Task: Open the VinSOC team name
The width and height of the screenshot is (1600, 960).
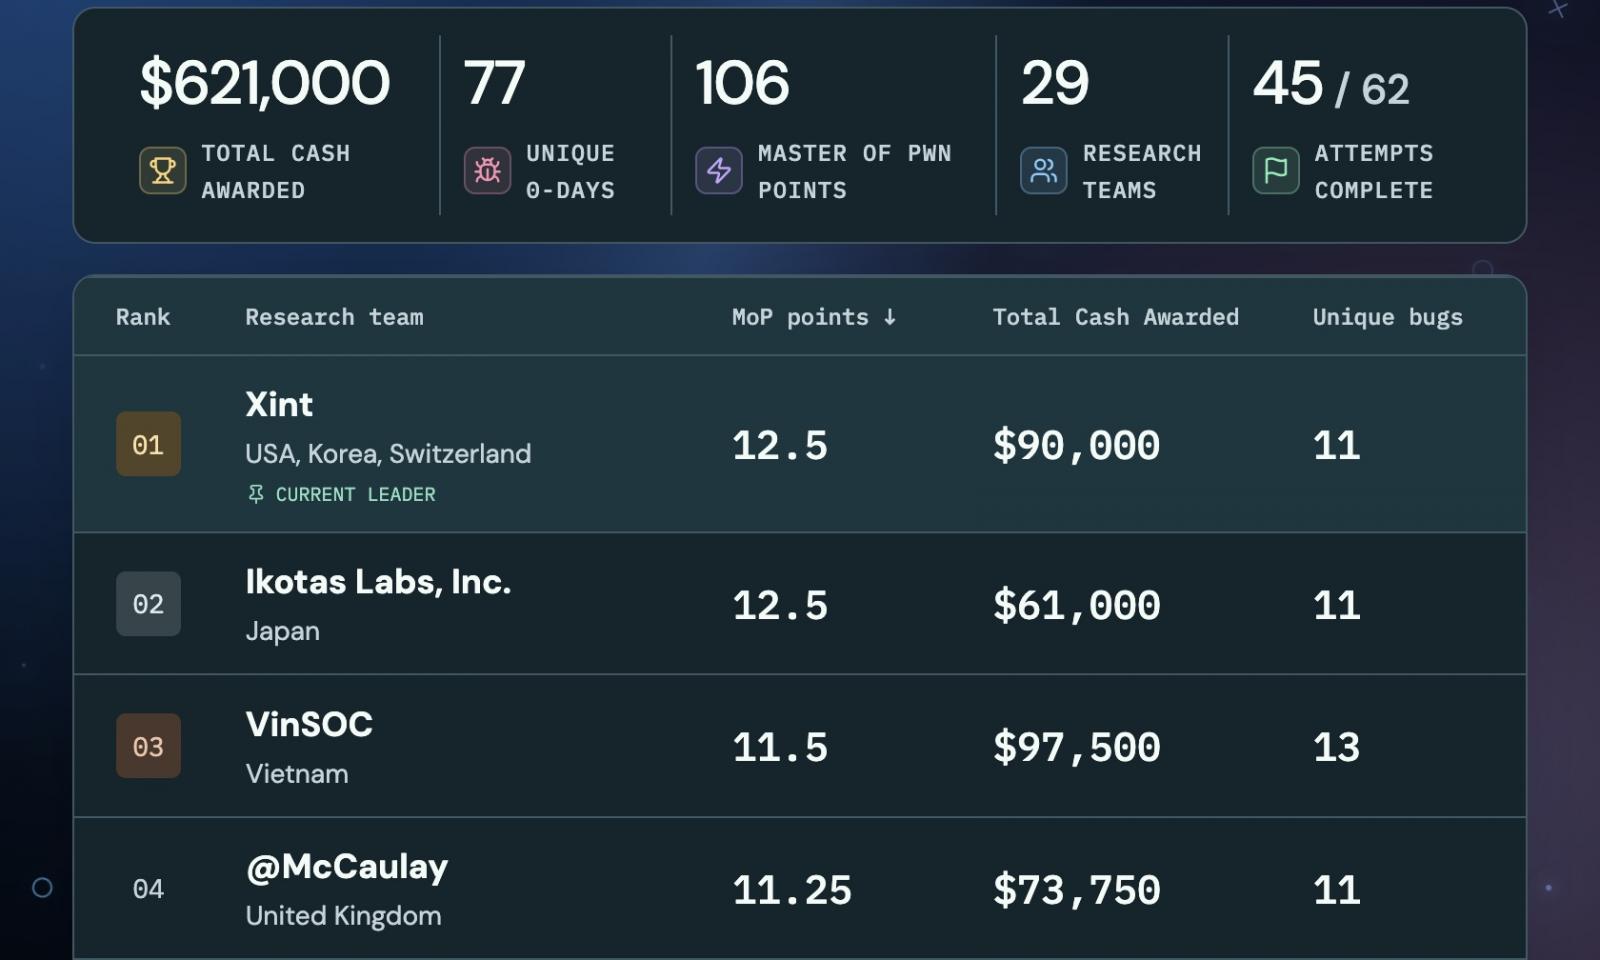Action: point(309,724)
